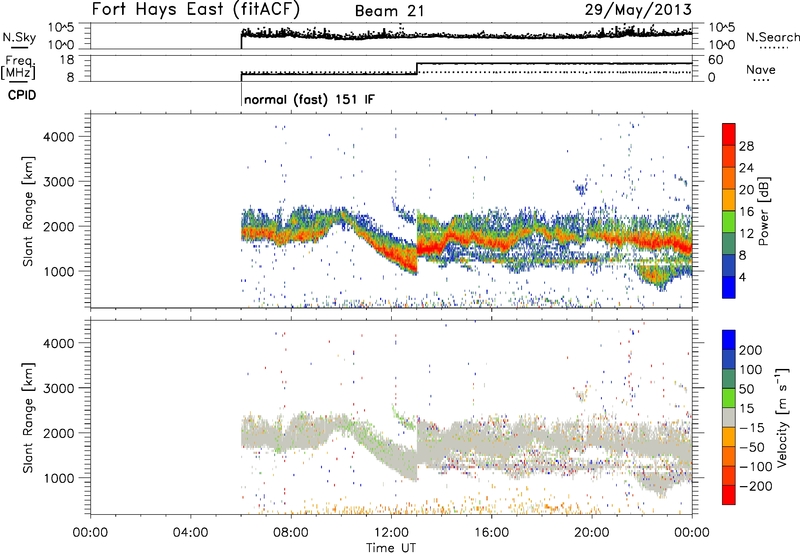
Task: Click the 'Freq. [MHz]' axis label
Action: 18,68
